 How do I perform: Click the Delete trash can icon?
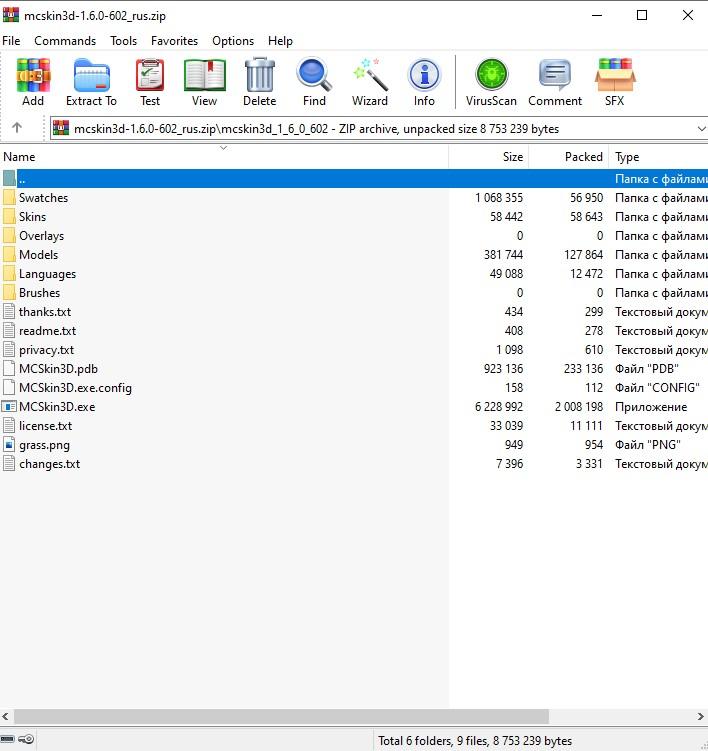coord(260,75)
